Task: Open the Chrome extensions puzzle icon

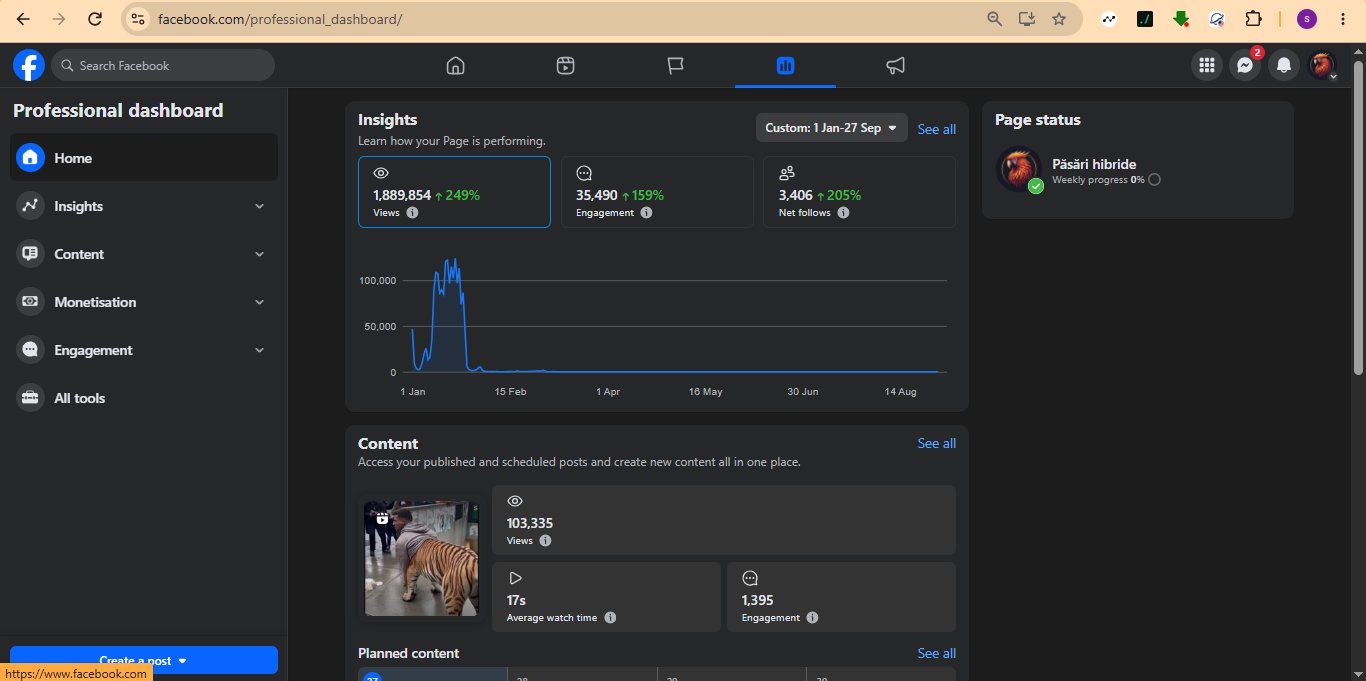Action: [x=1253, y=19]
